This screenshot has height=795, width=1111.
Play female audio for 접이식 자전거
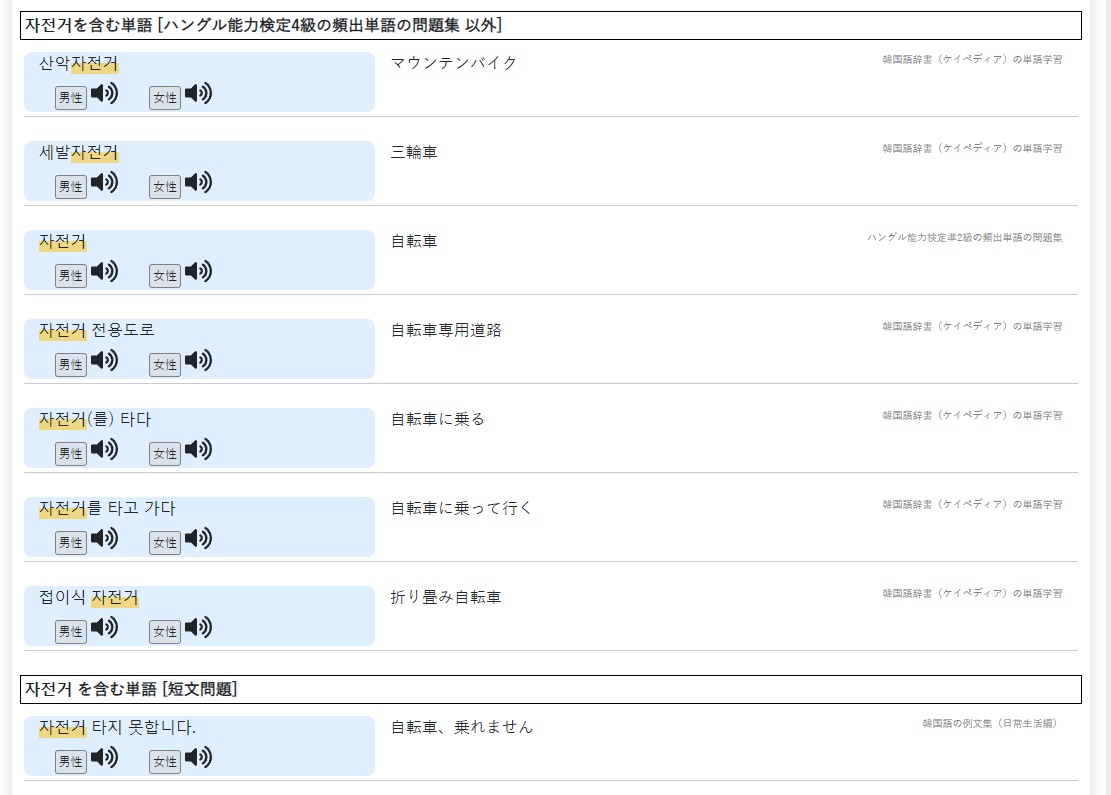point(198,627)
